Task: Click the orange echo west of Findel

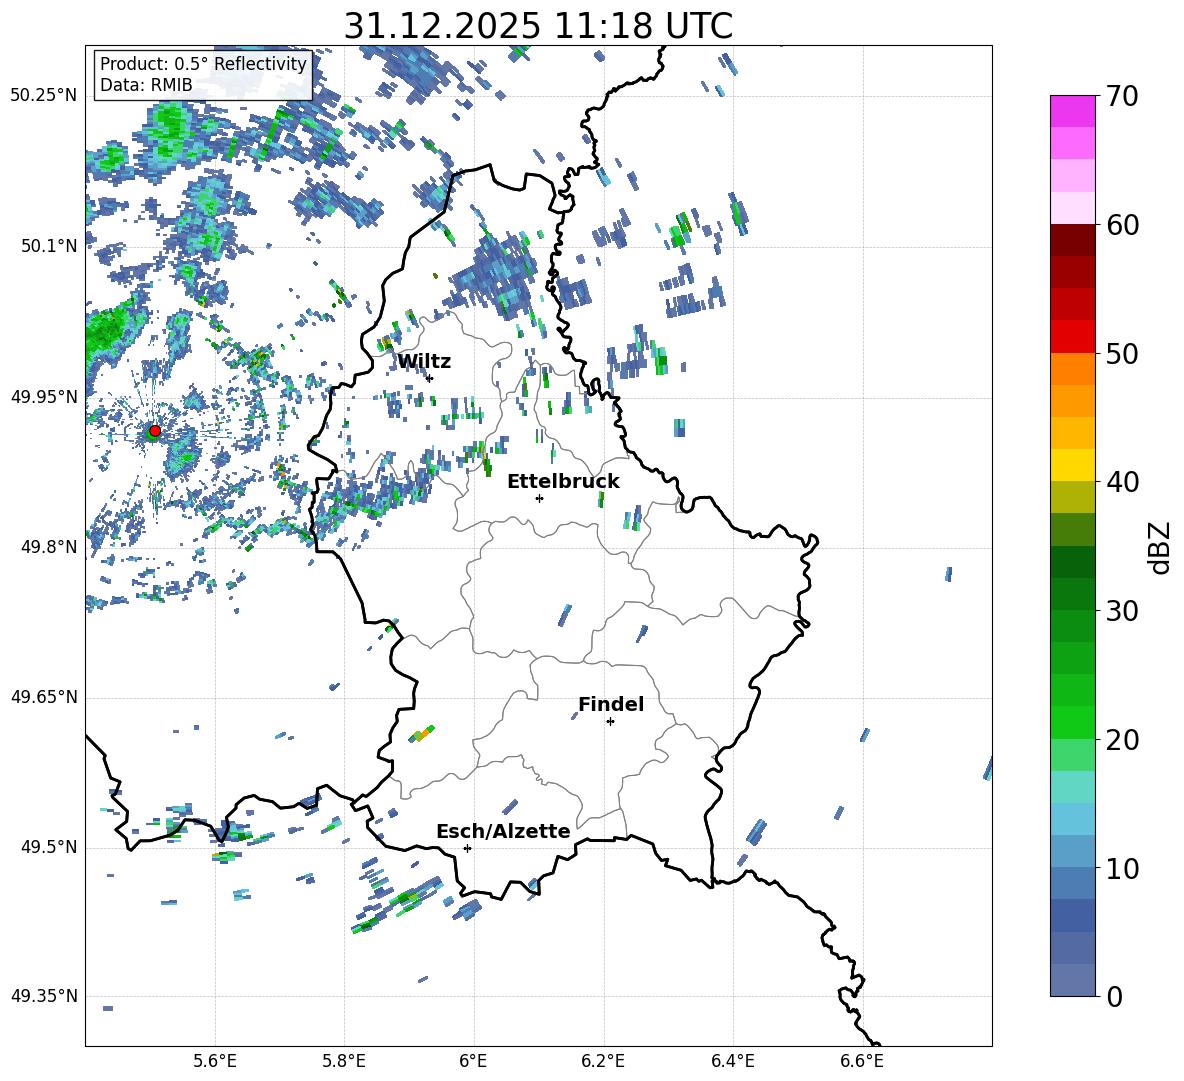Action: pos(422,733)
